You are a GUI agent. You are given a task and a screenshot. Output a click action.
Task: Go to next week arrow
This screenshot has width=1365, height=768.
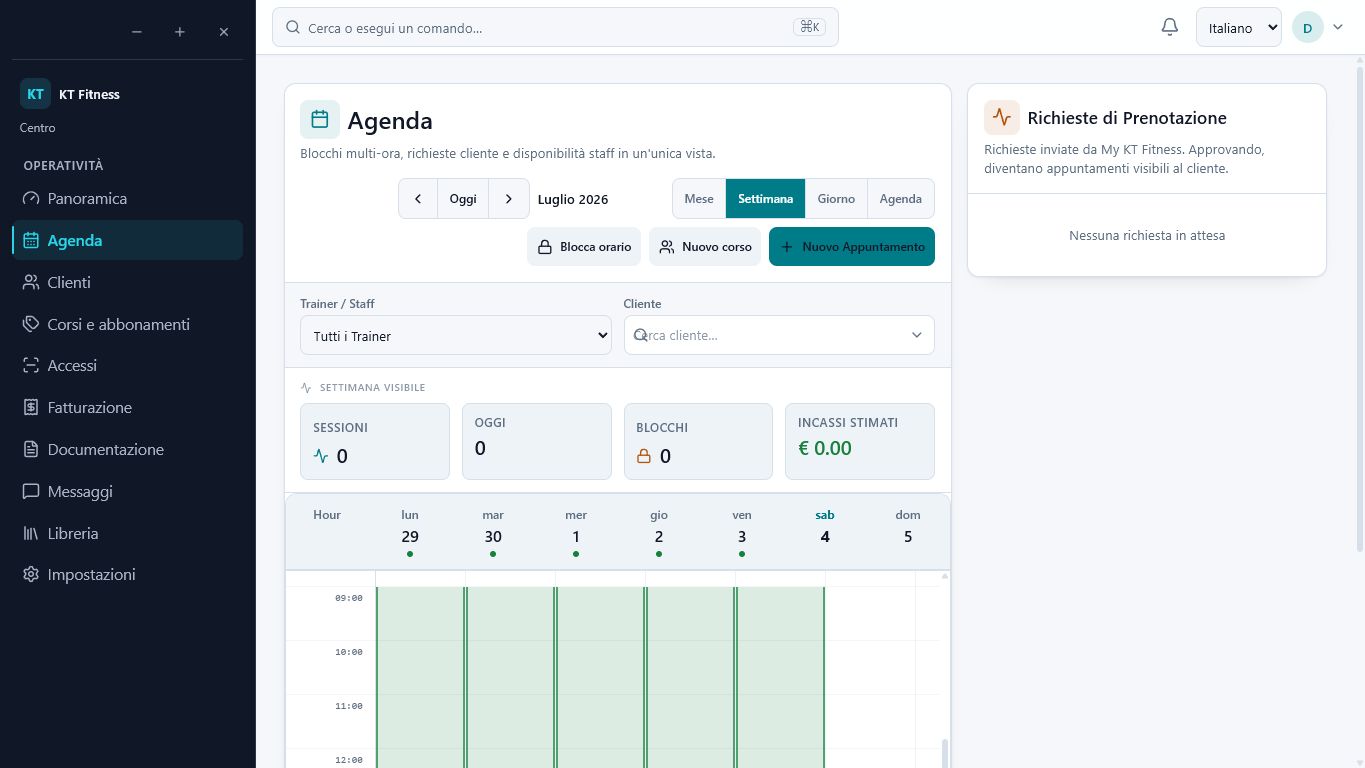point(509,198)
